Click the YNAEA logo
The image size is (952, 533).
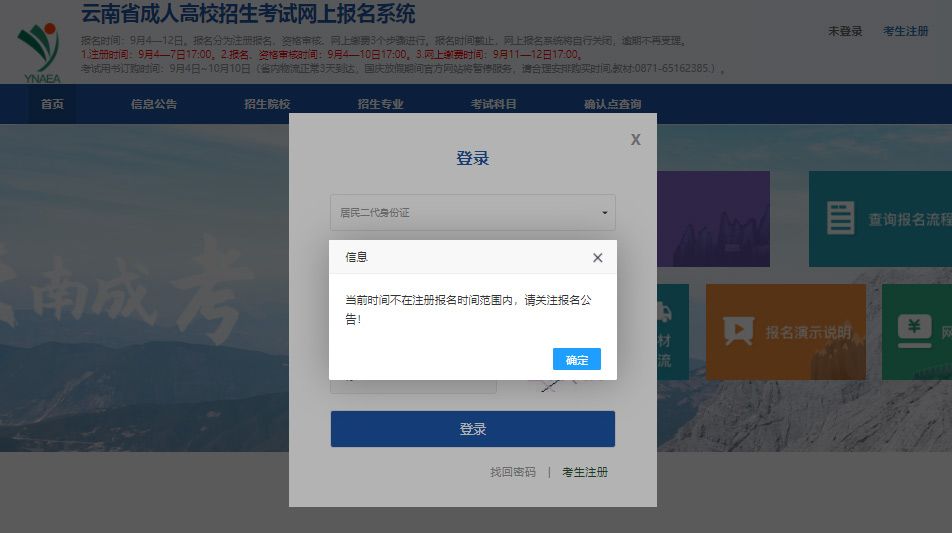(38, 50)
